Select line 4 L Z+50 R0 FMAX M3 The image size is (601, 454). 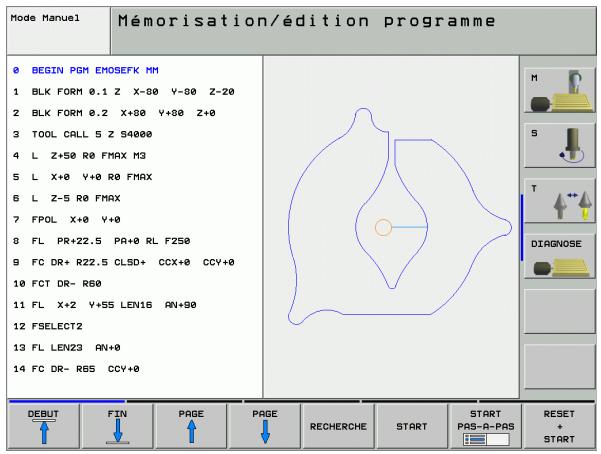pos(79,156)
